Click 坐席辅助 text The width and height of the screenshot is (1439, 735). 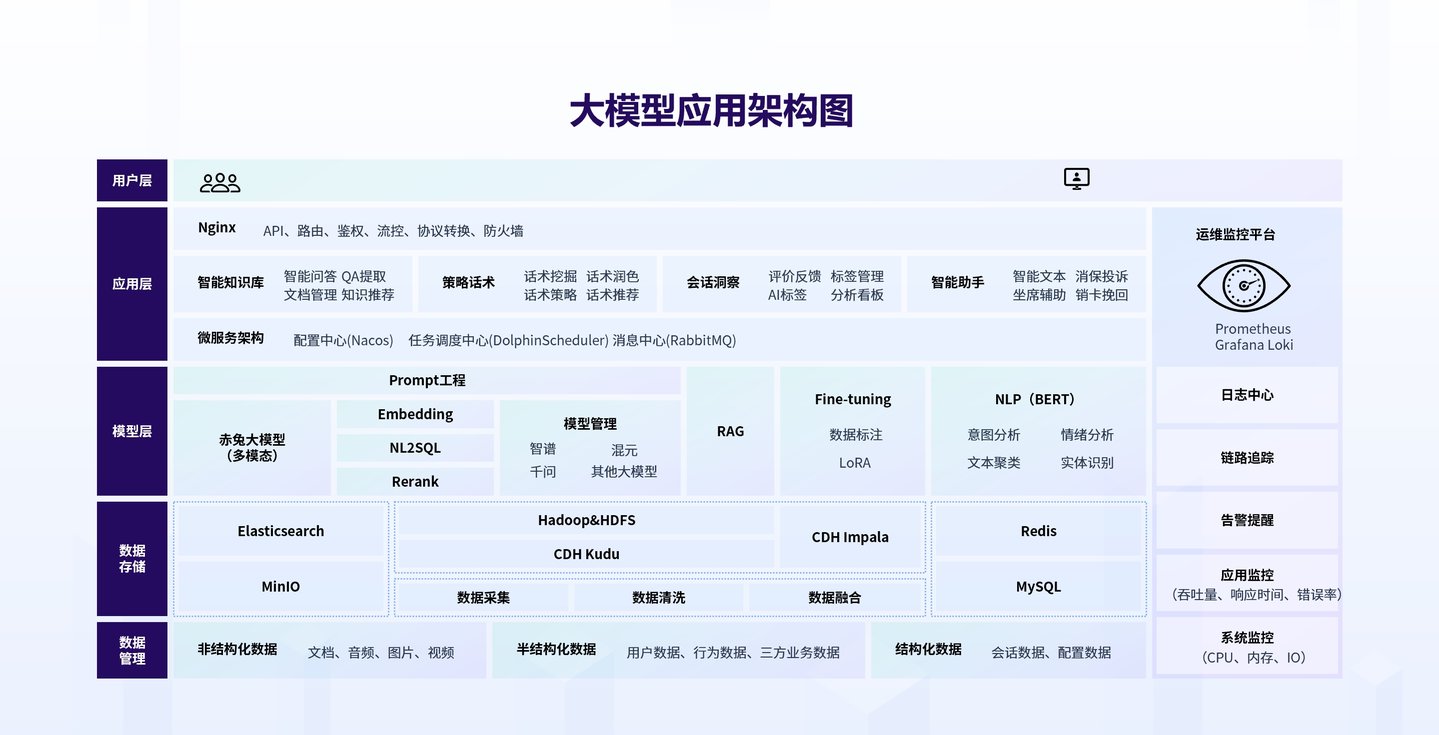click(x=1039, y=295)
